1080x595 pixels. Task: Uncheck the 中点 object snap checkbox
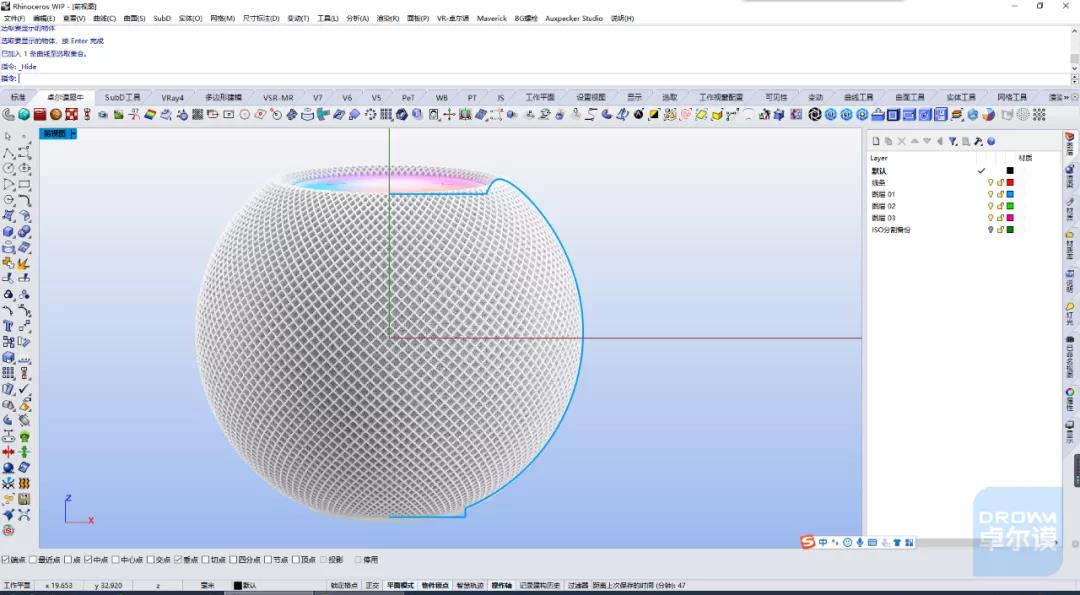point(88,560)
